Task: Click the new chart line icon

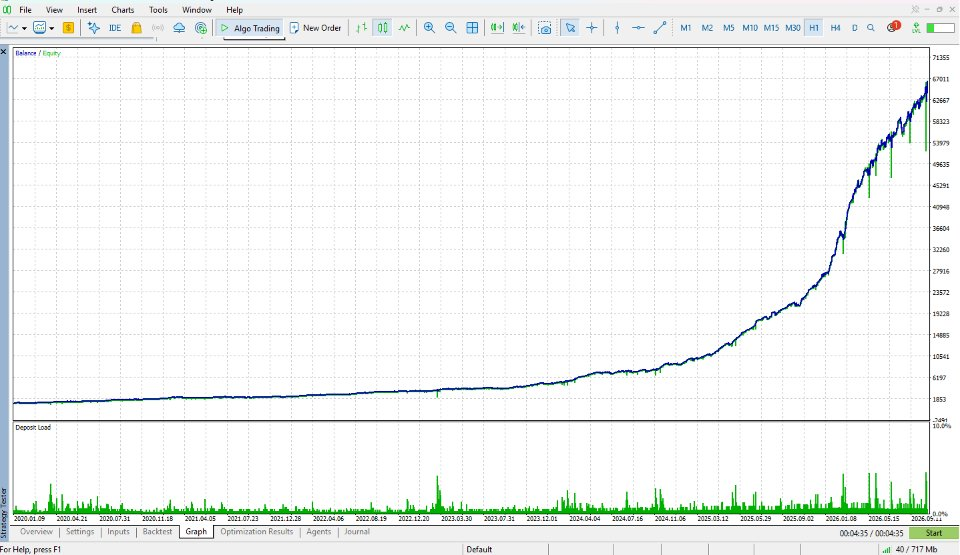Action: pos(13,28)
